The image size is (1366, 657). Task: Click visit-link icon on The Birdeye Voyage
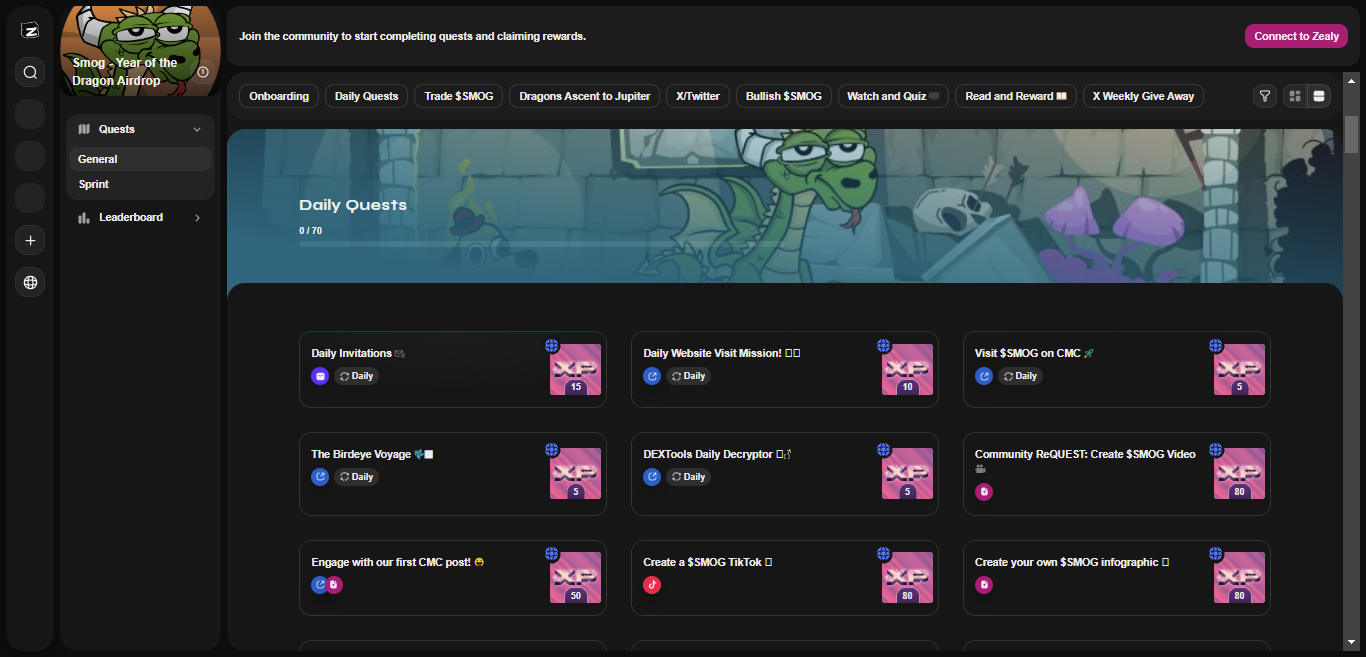(320, 477)
